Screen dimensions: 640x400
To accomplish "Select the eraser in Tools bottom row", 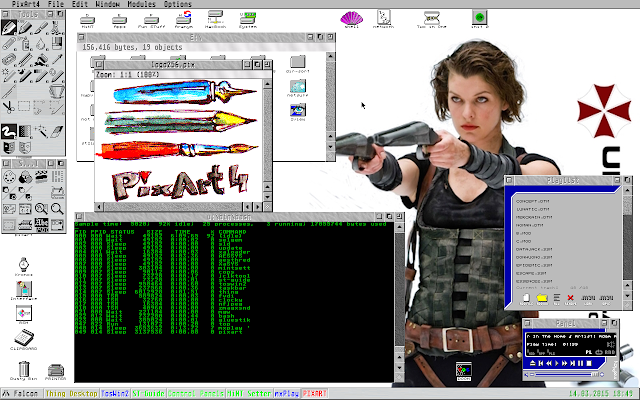I will click(57, 131).
